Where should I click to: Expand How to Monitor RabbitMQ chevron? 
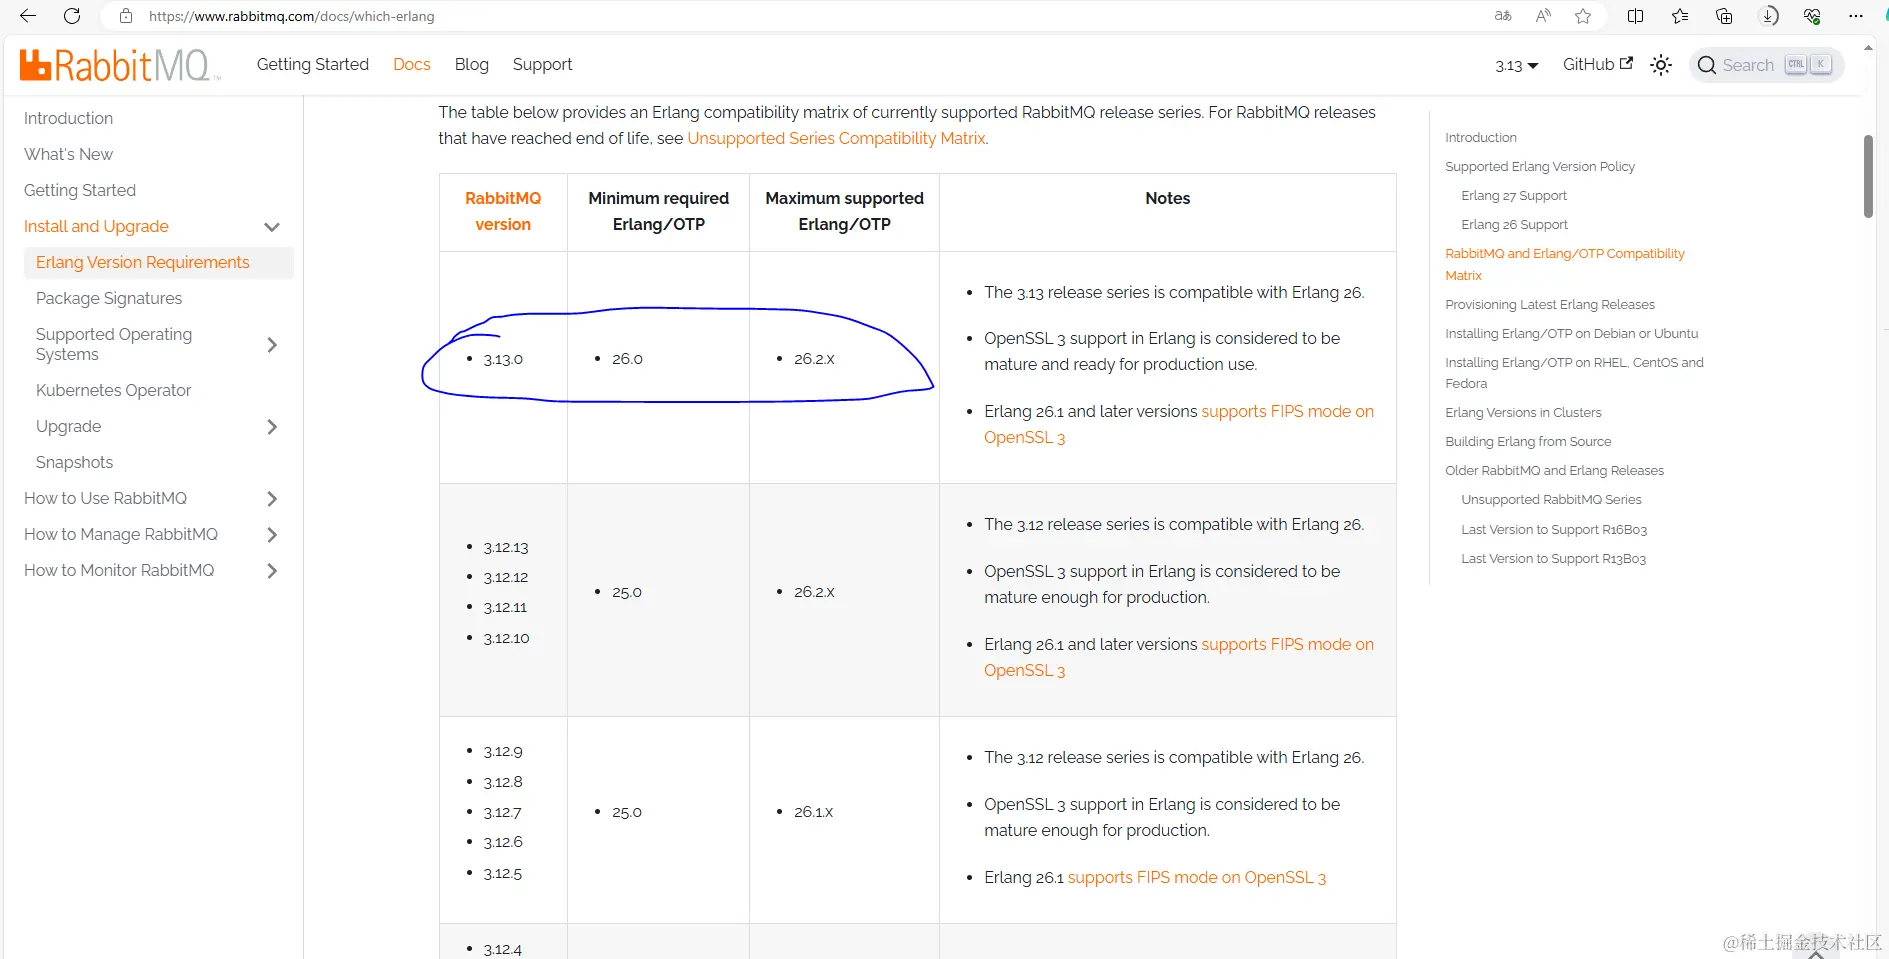pos(272,571)
